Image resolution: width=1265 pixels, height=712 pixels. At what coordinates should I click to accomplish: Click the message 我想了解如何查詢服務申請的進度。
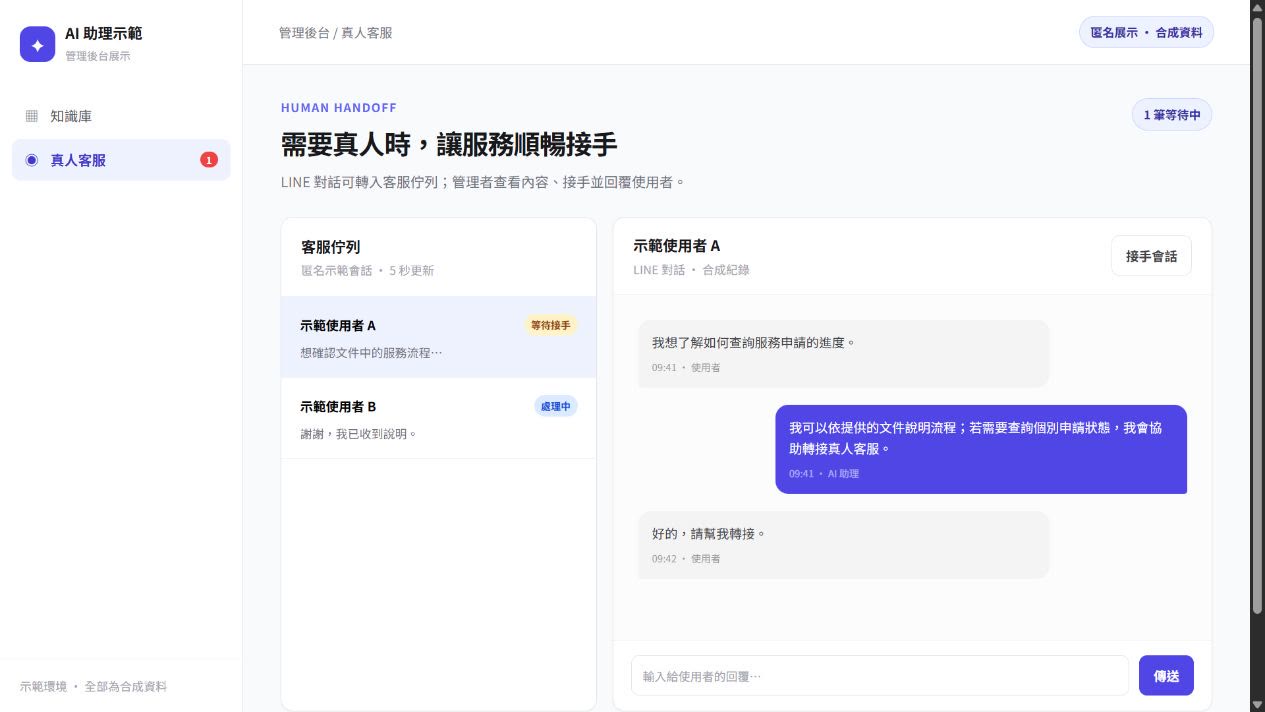tap(844, 354)
